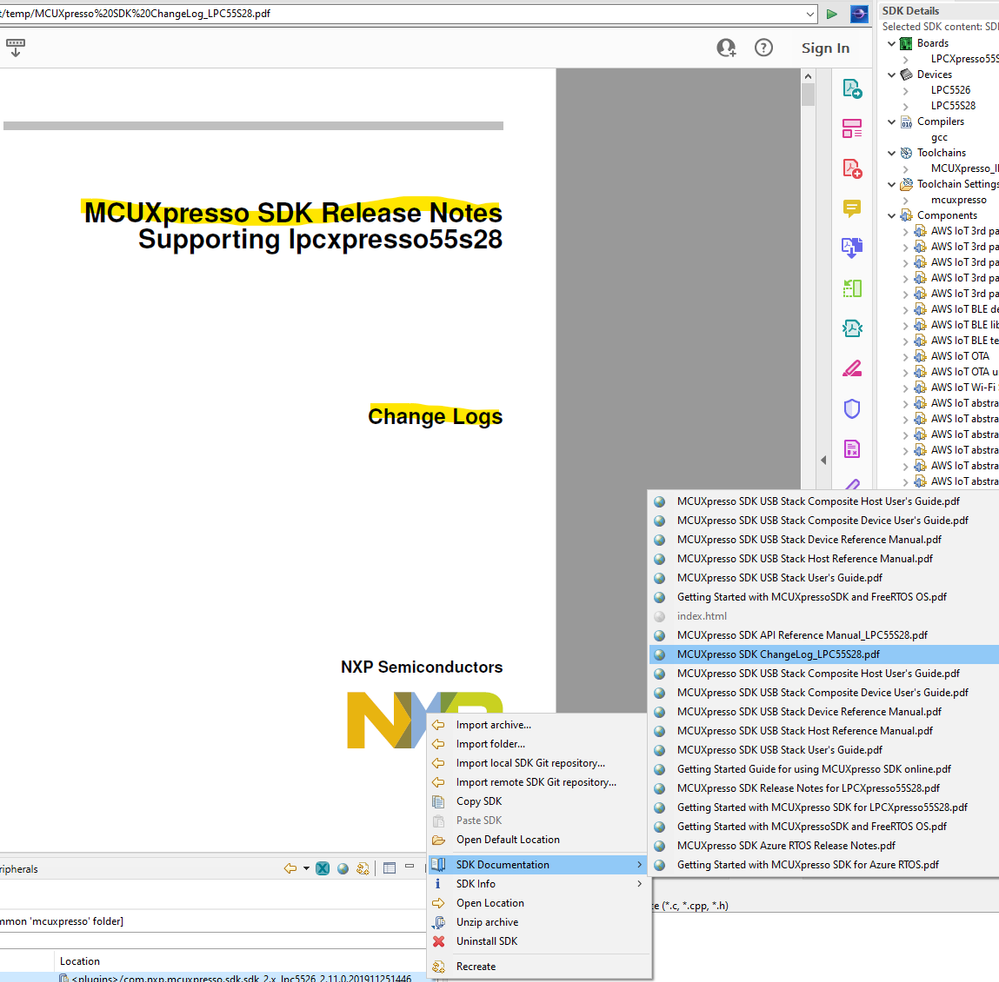Click the globe icon in the SDK toolbar
This screenshot has width=999, height=982.
[343, 868]
